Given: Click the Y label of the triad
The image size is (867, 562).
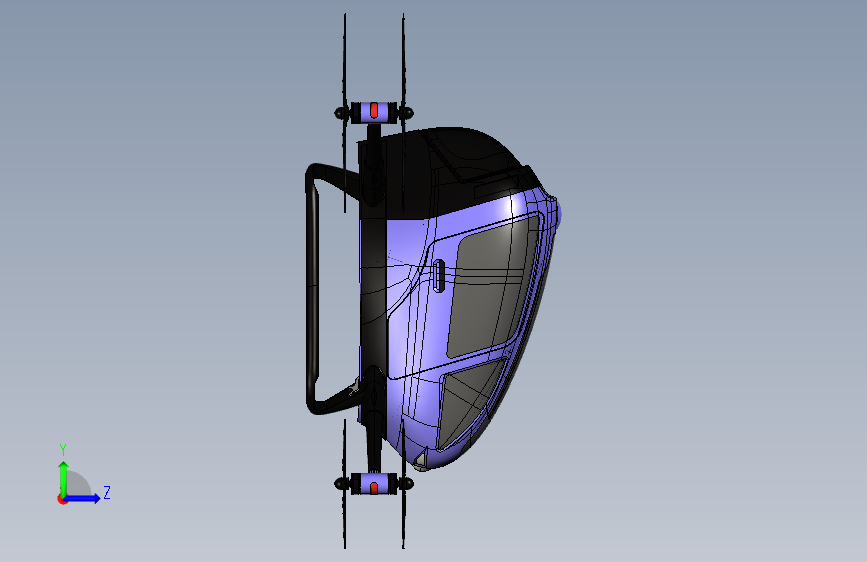Looking at the screenshot, I should [x=63, y=449].
